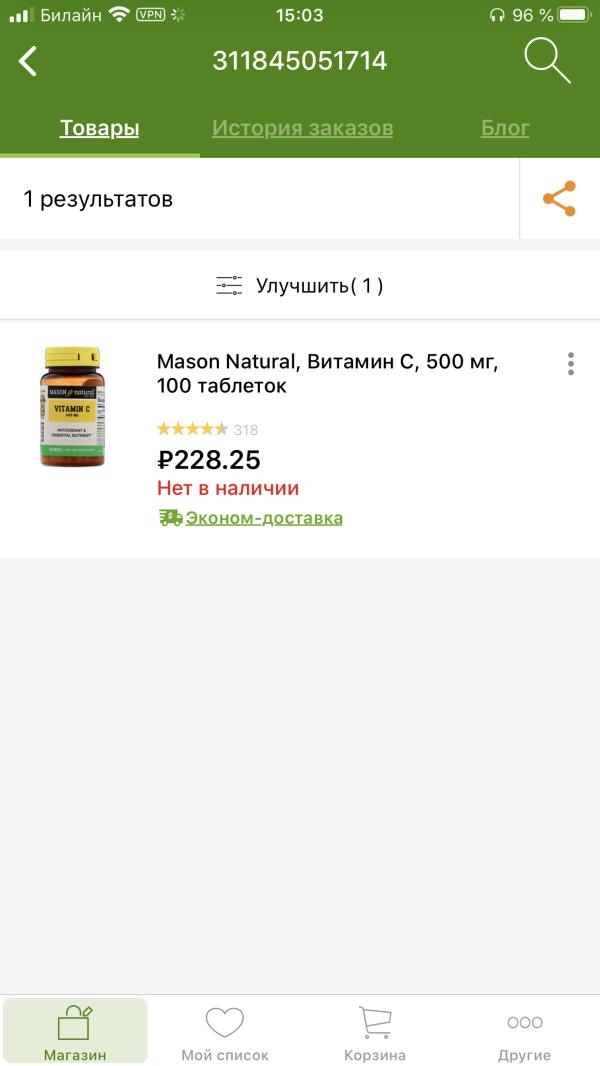Select the Товары tab
The image size is (600, 1066).
(99, 128)
